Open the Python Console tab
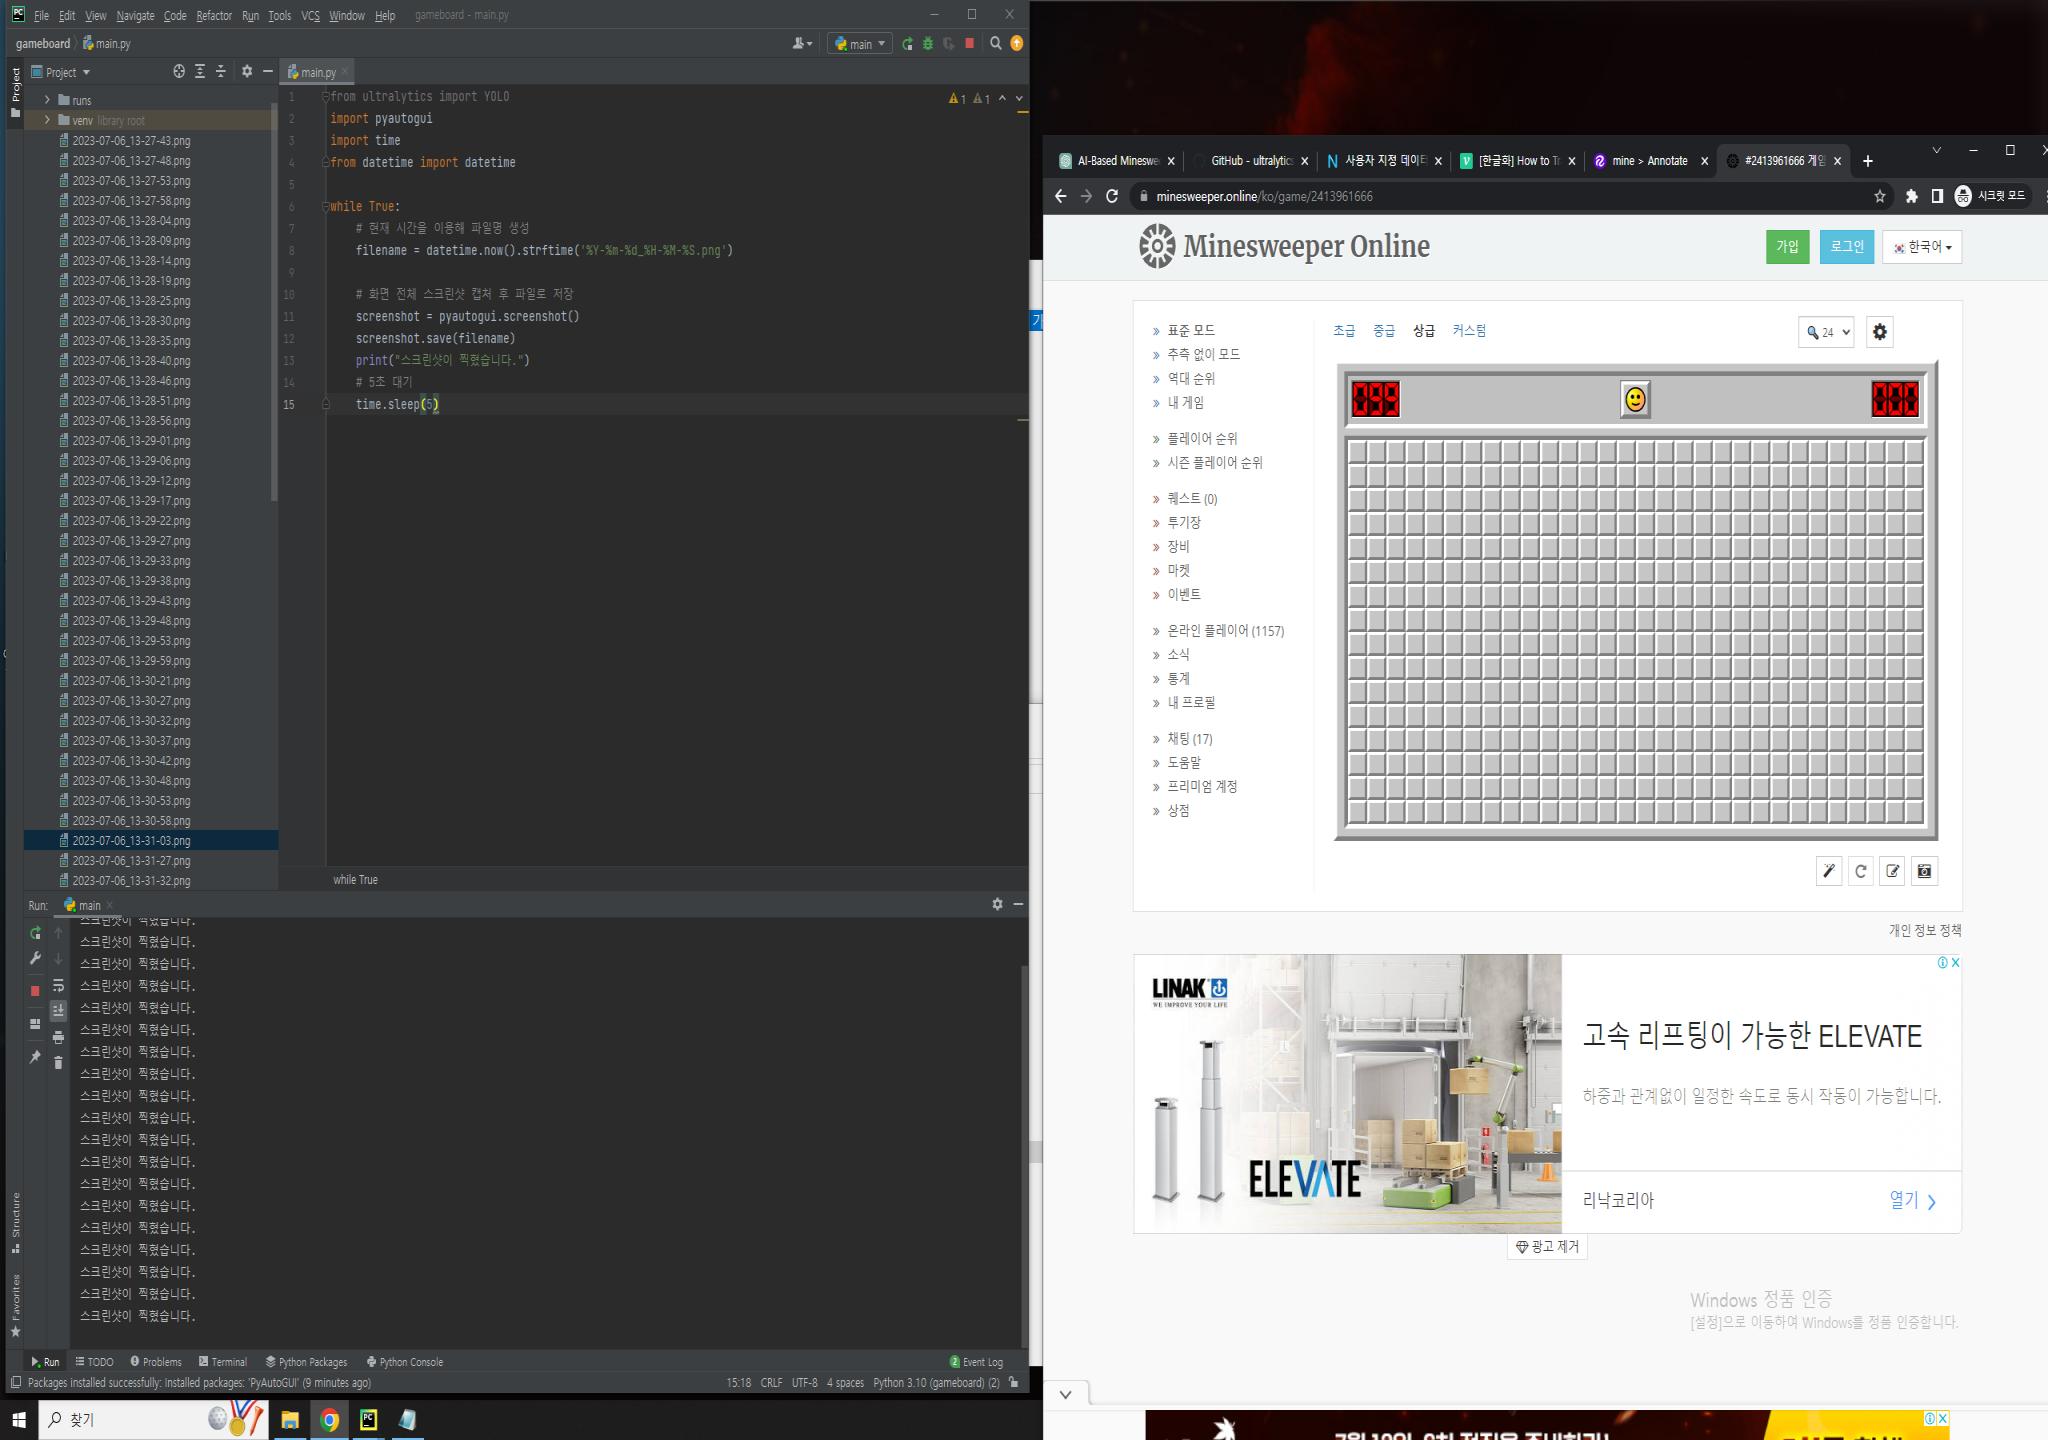 pos(405,1362)
